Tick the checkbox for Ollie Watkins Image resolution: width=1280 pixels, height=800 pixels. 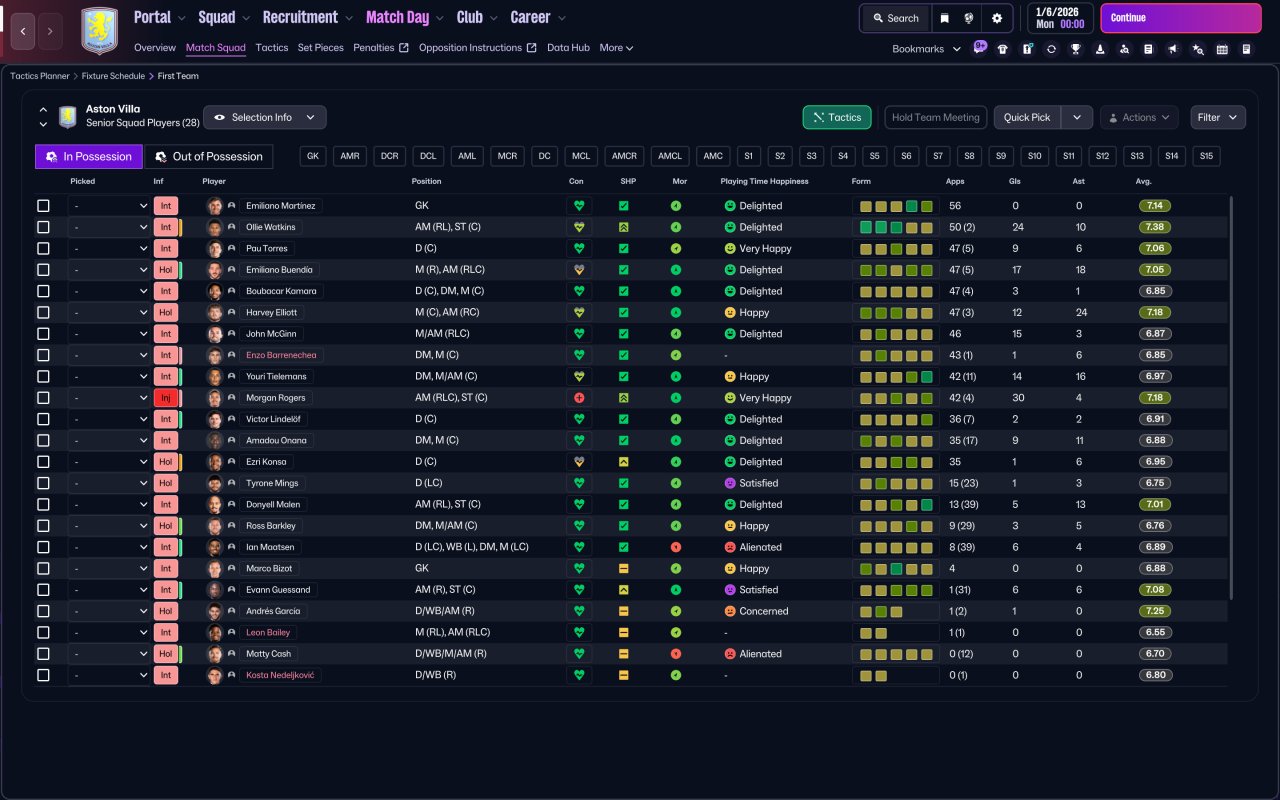tap(43, 227)
